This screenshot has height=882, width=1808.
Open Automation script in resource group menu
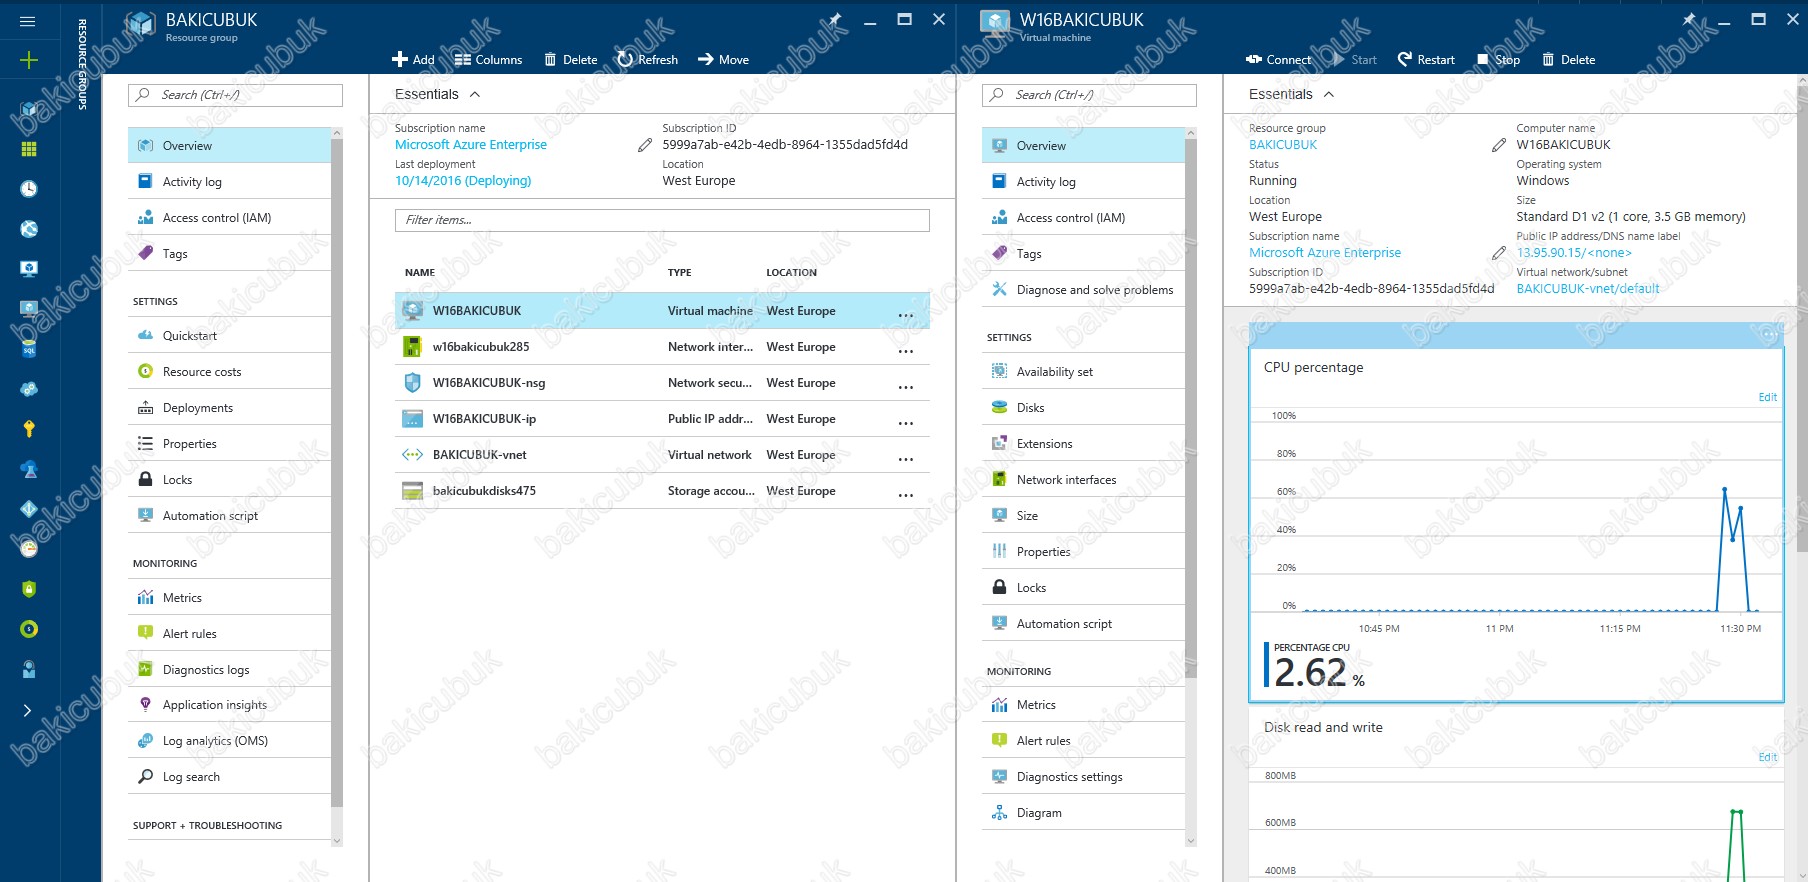[x=229, y=516]
